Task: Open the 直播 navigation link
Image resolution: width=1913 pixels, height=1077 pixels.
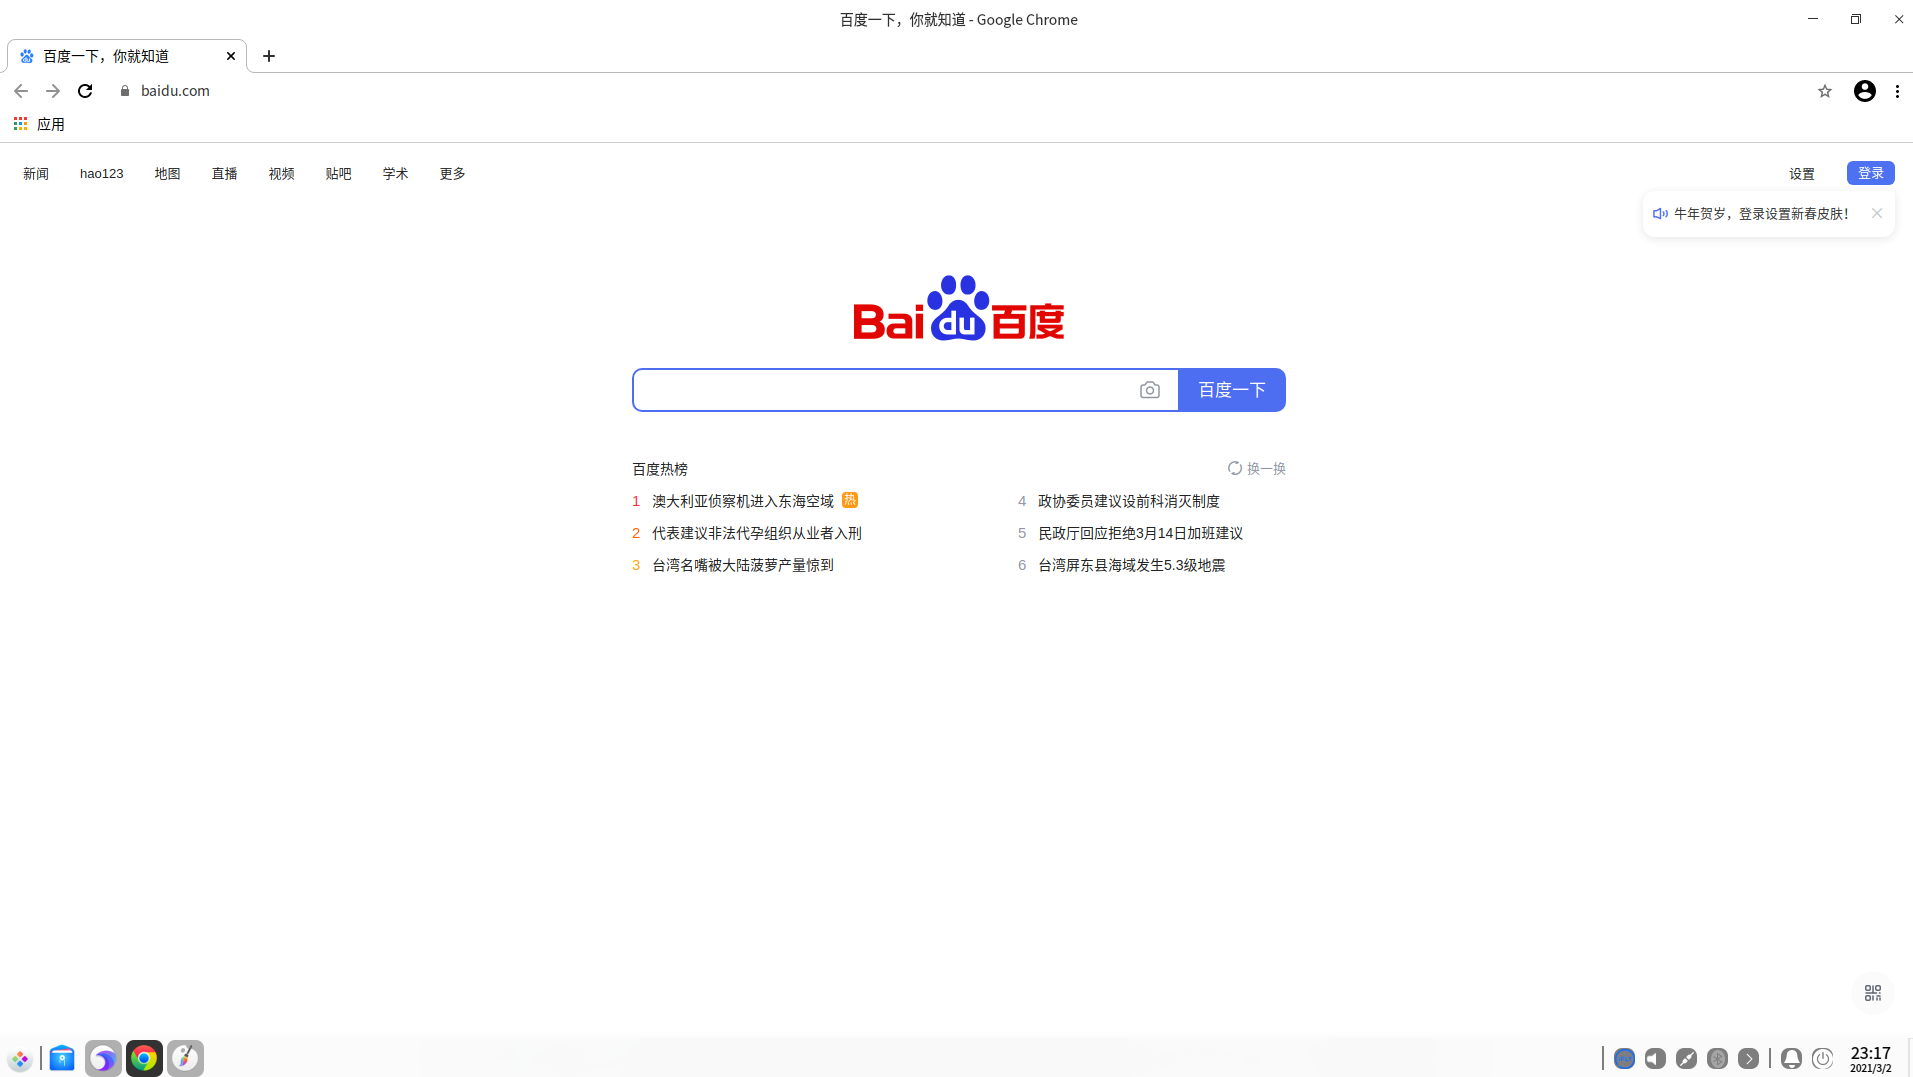Action: (224, 174)
